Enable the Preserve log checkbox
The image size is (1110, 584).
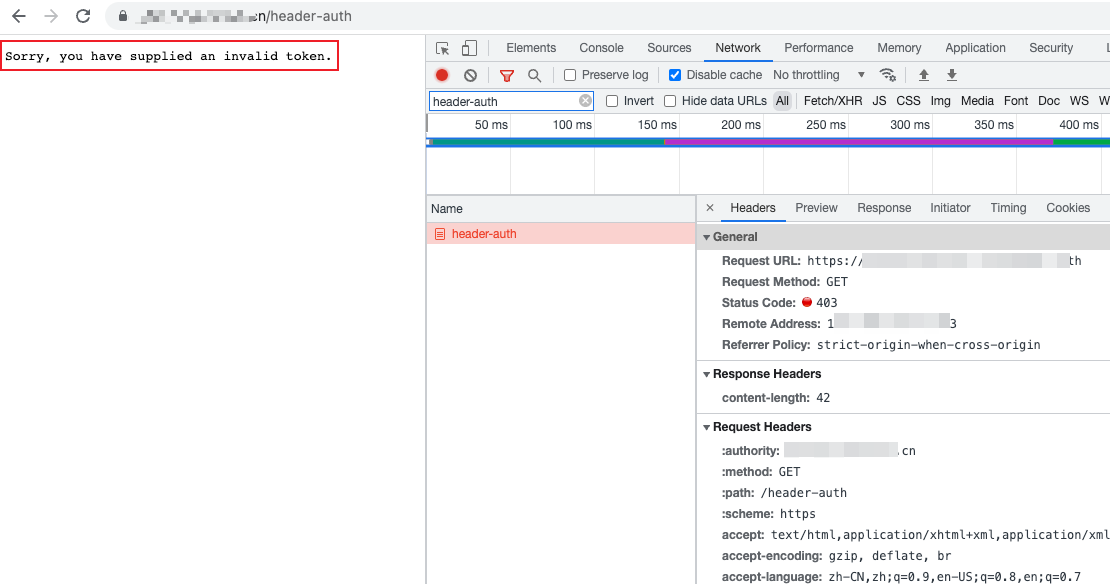pyautogui.click(x=570, y=75)
